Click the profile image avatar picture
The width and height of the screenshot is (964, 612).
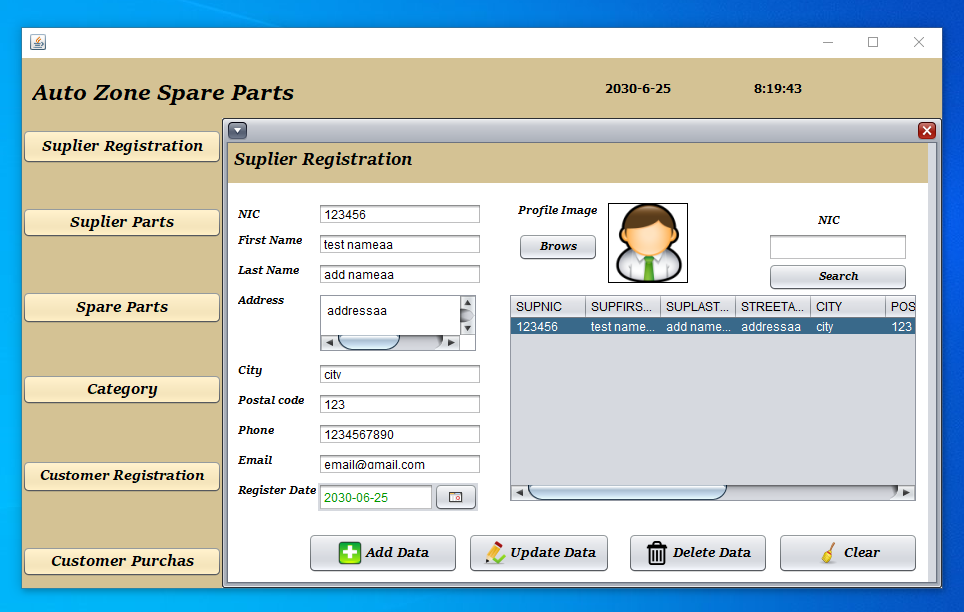(x=647, y=242)
